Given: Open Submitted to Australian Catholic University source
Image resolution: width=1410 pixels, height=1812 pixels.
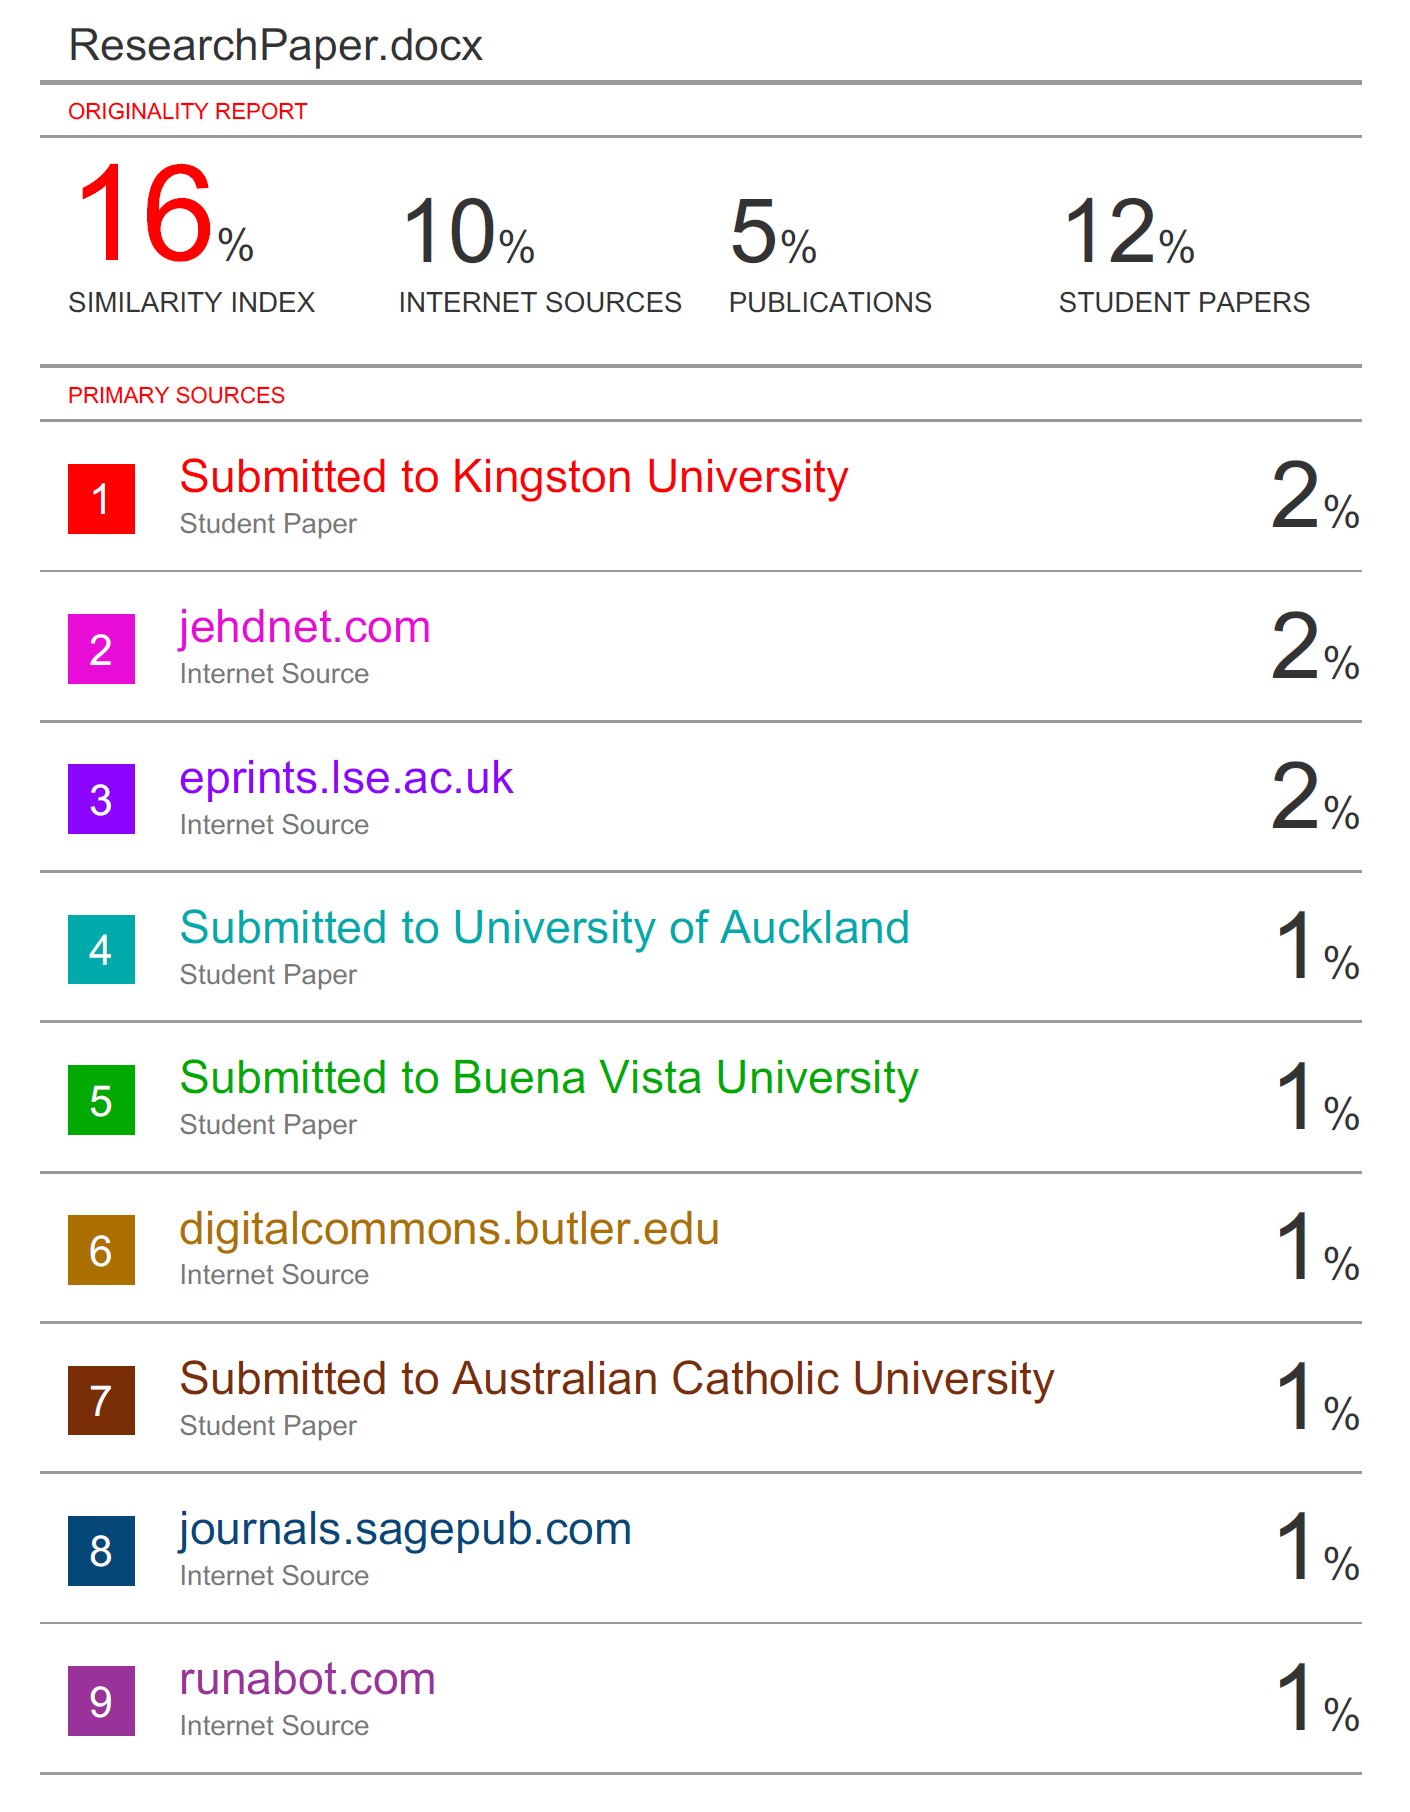Looking at the screenshot, I should click(617, 1379).
